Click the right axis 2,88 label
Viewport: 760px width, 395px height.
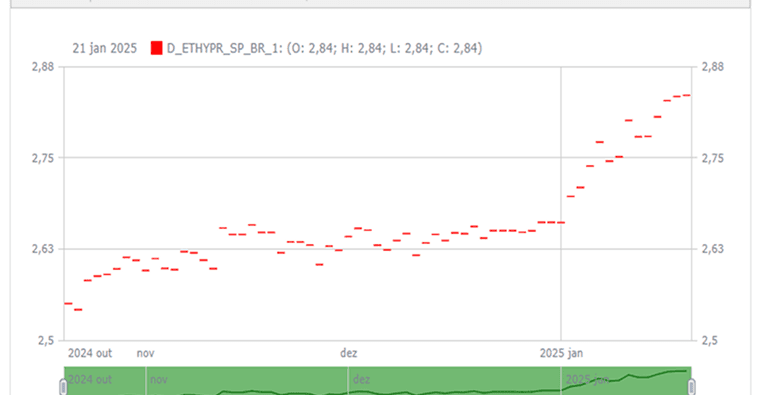[712, 67]
